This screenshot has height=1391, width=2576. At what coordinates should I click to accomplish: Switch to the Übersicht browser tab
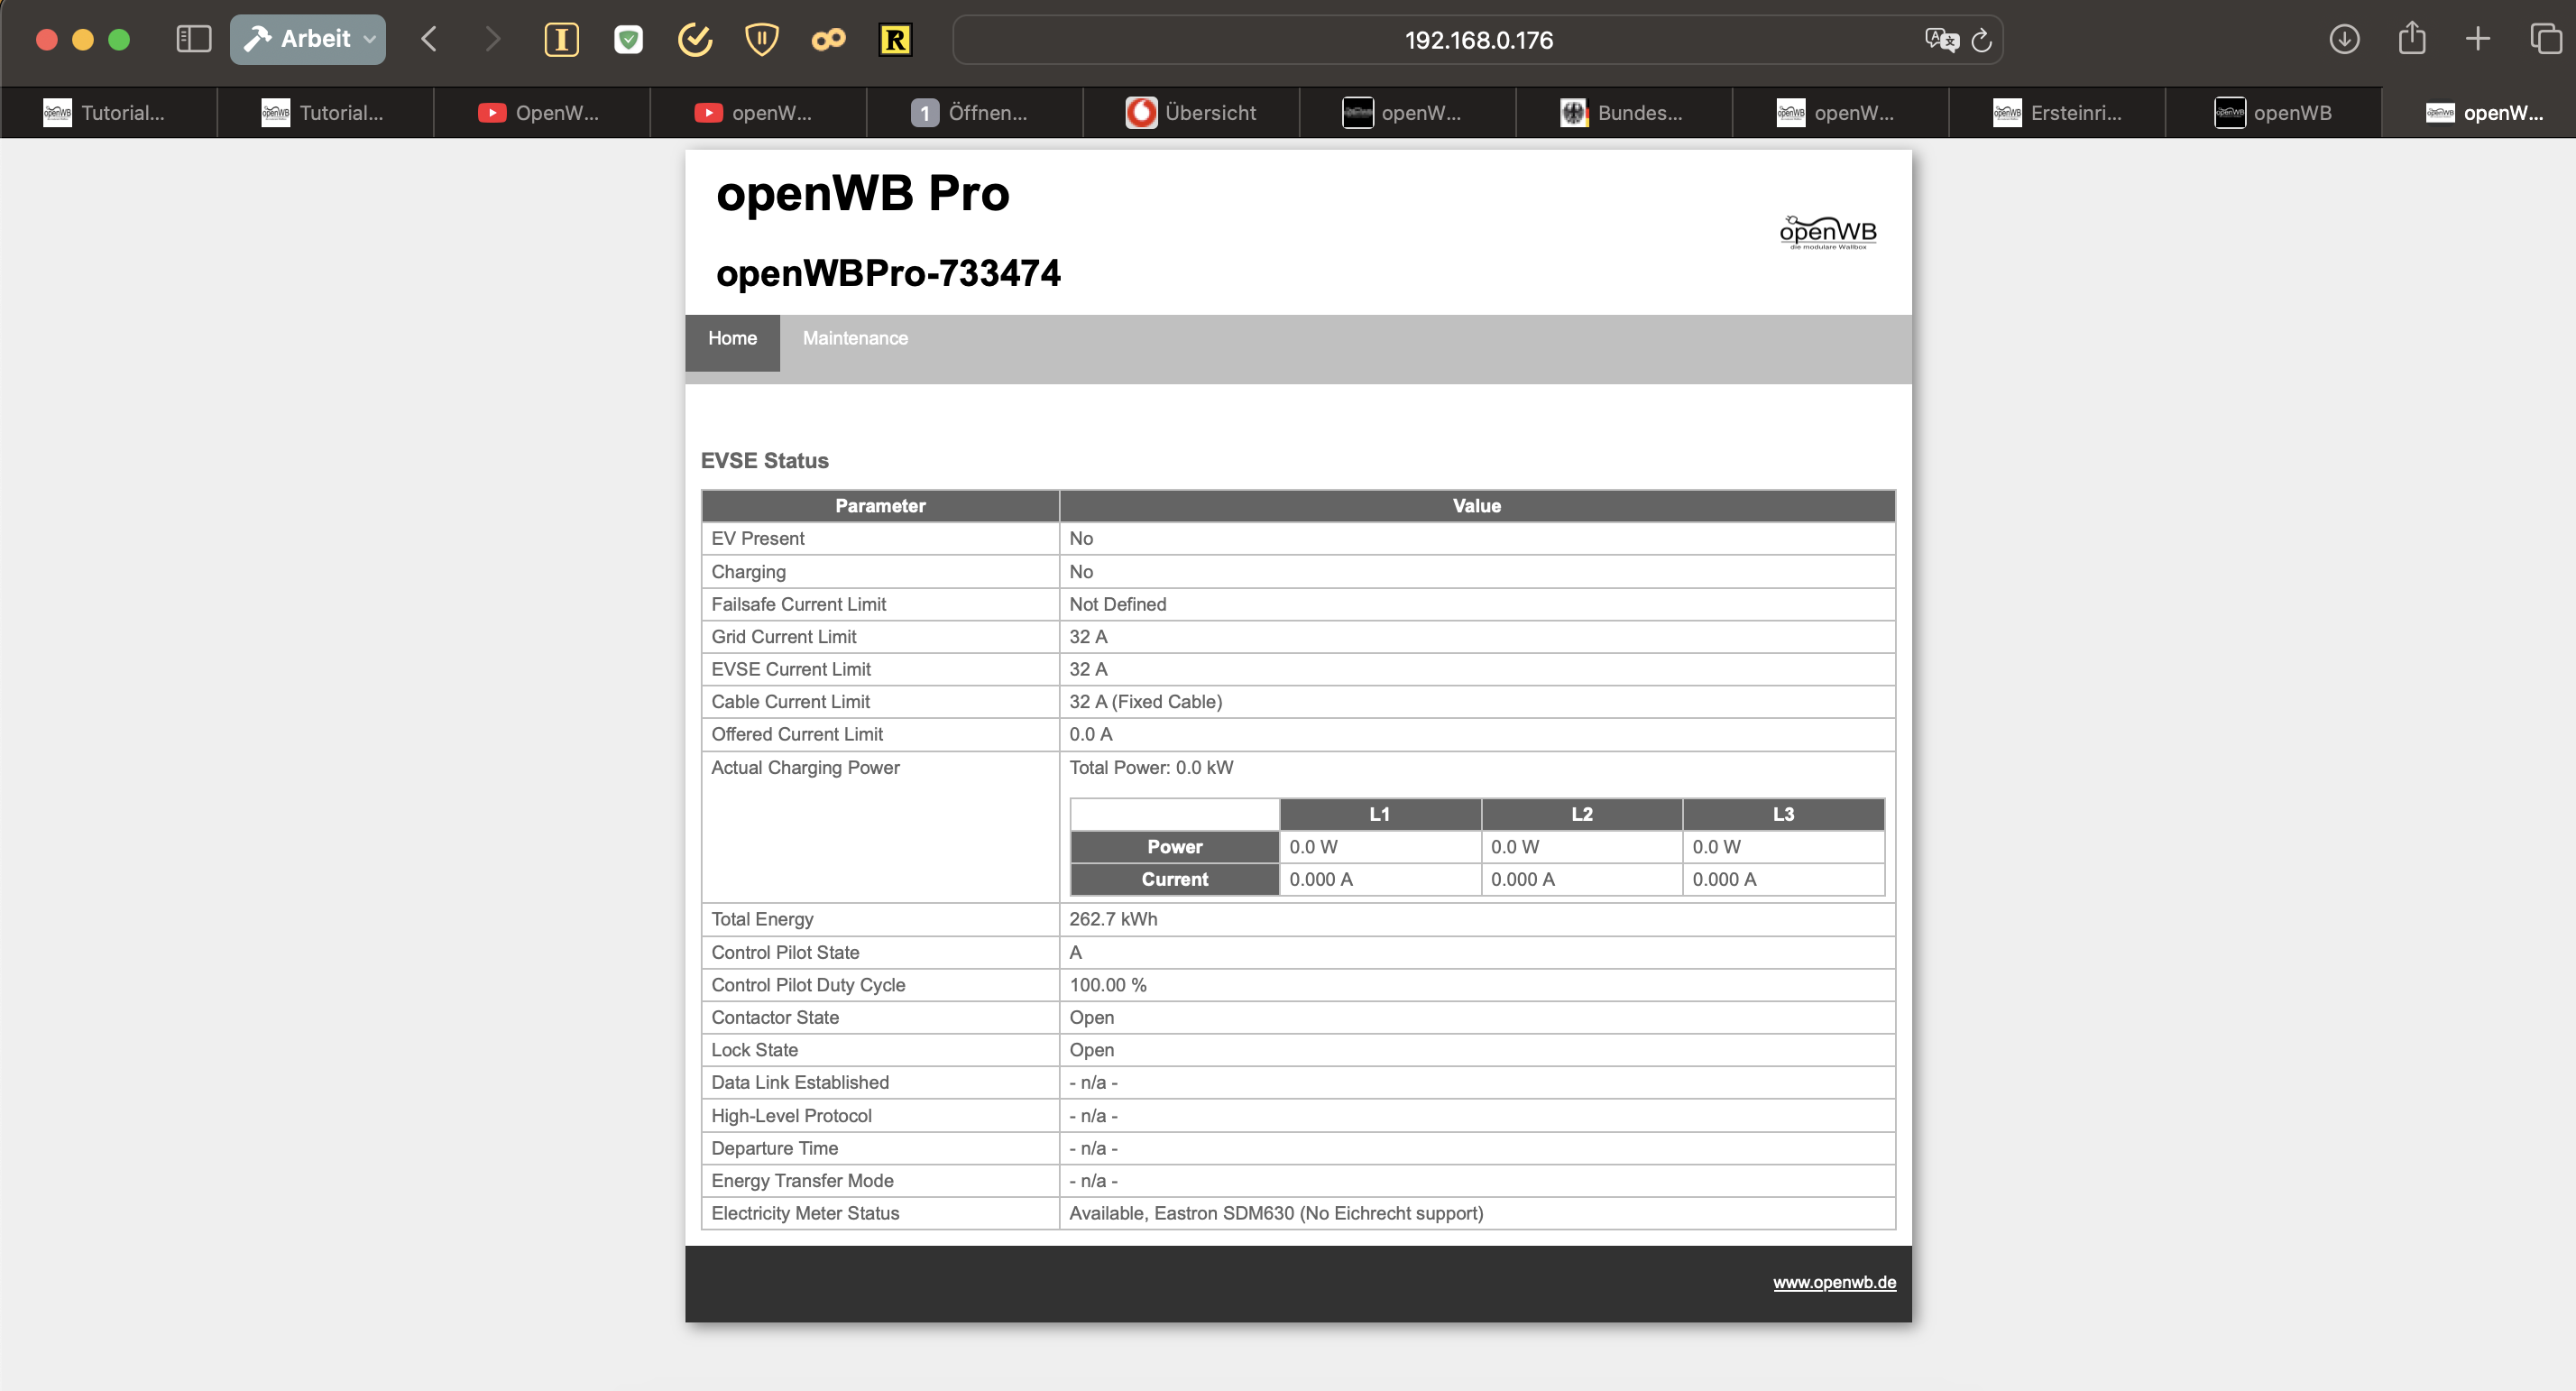tap(1191, 112)
